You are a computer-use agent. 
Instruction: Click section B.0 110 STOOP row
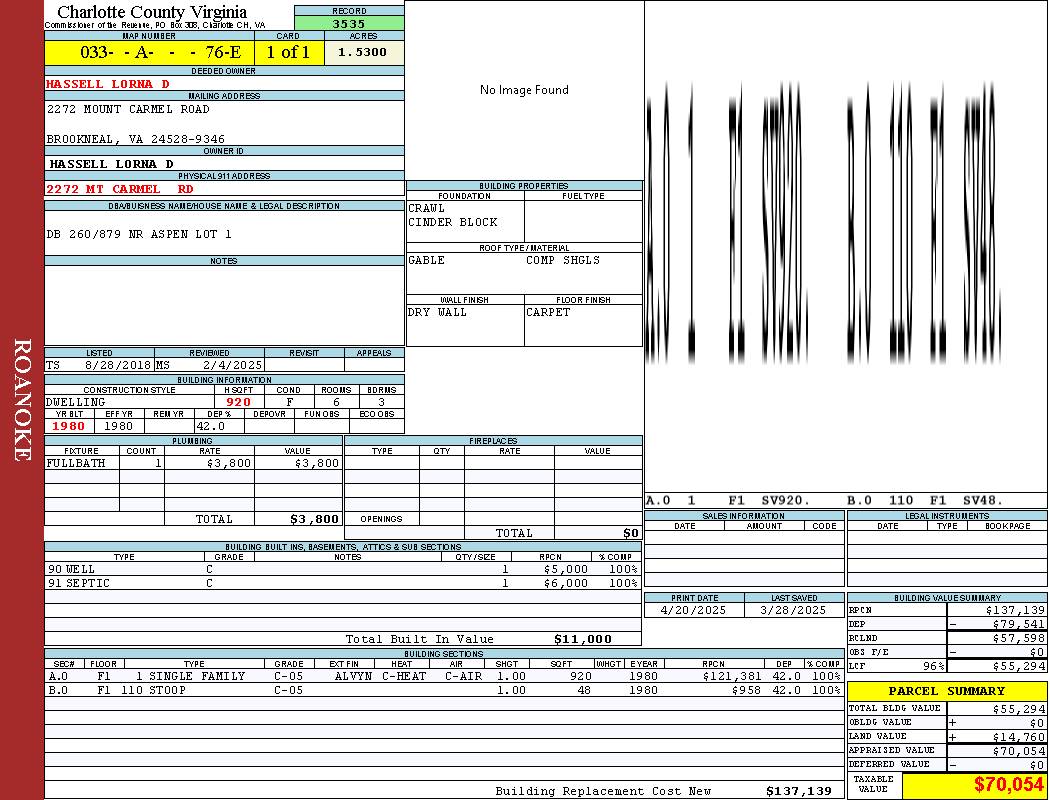tap(444, 690)
